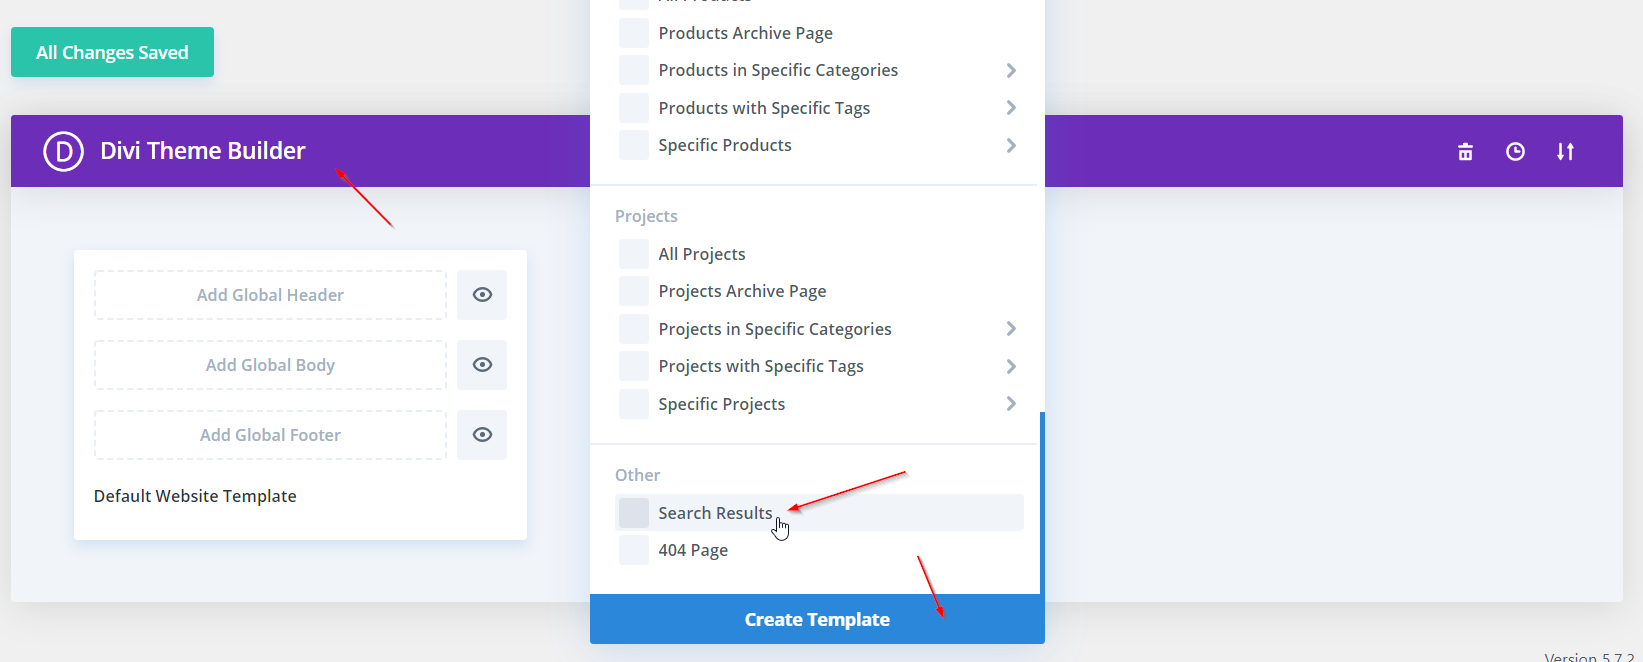Click the Create Template button
Image resolution: width=1643 pixels, height=662 pixels.
pos(817,619)
